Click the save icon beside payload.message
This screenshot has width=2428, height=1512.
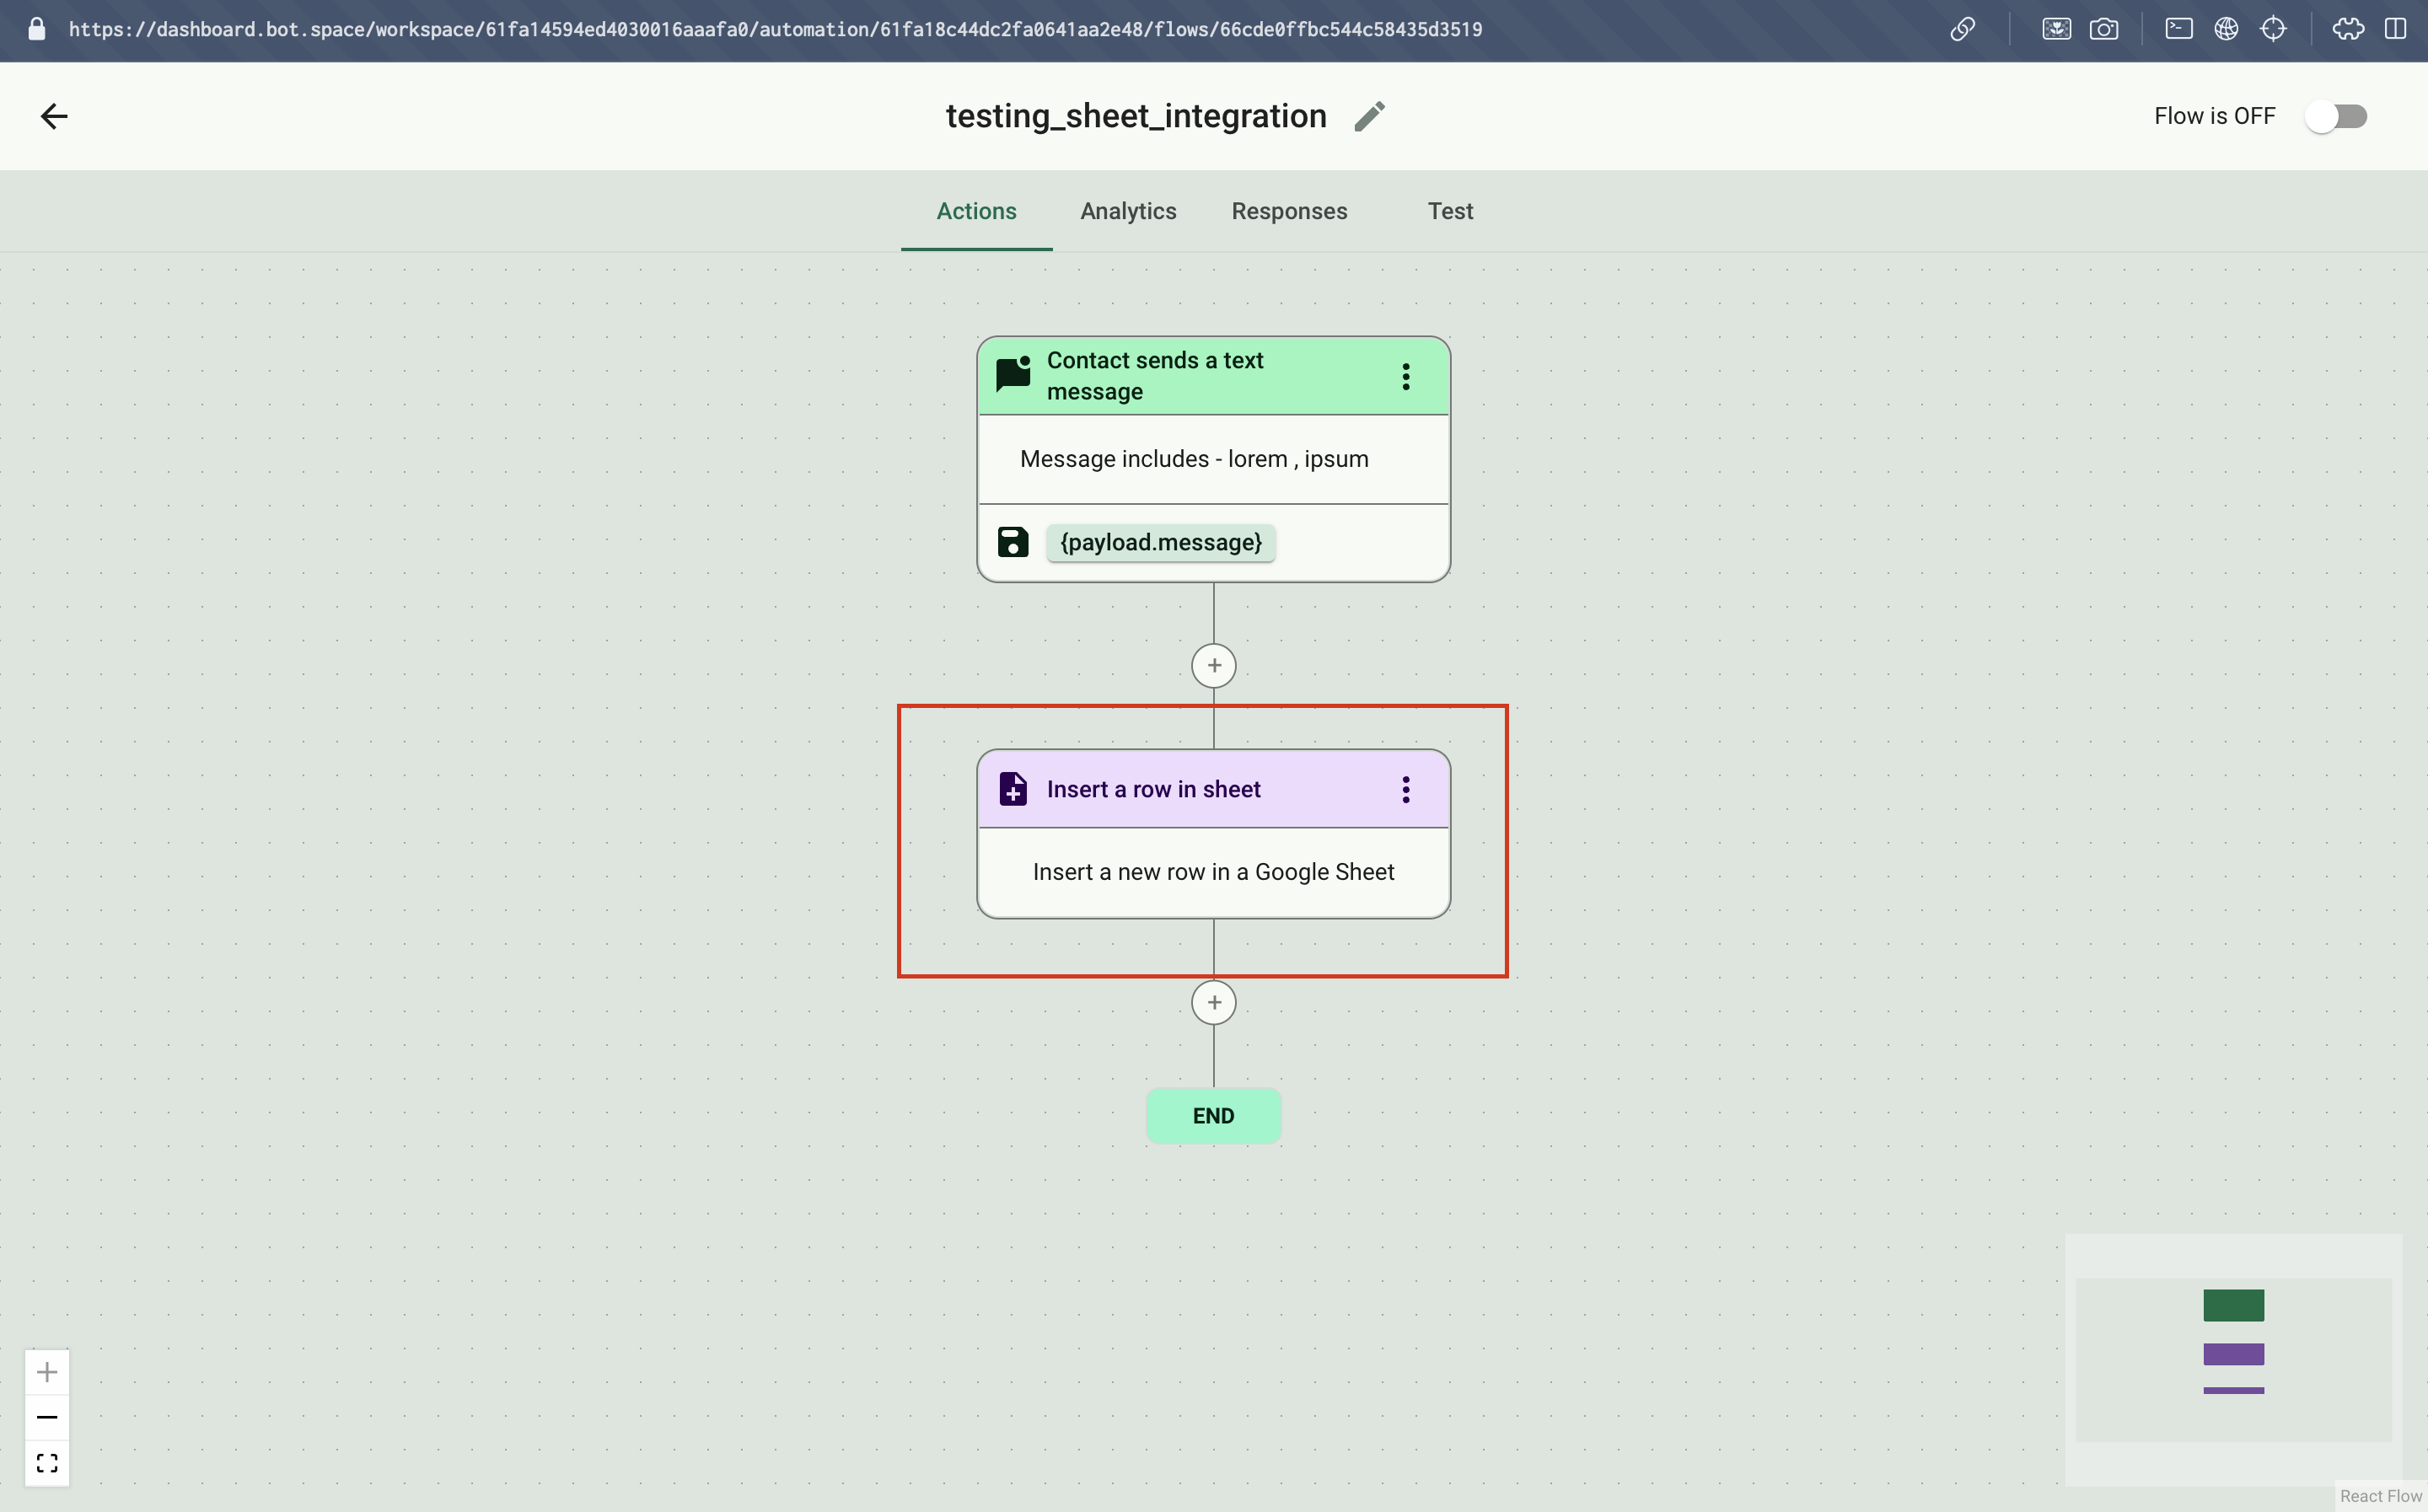pyautogui.click(x=1013, y=542)
